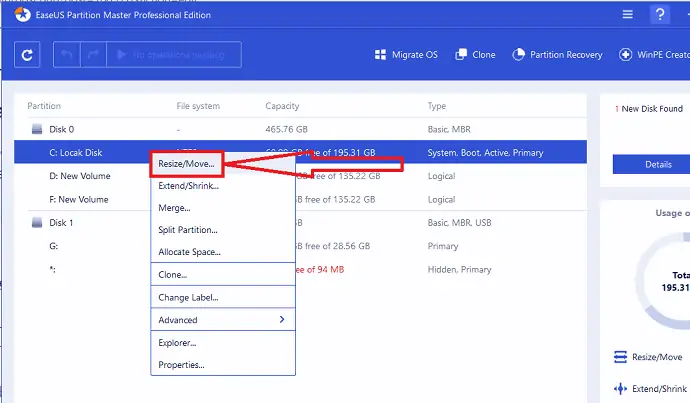Viewport: 690px width, 403px height.
Task: Click the No operations pending execute button
Action: tap(174, 55)
